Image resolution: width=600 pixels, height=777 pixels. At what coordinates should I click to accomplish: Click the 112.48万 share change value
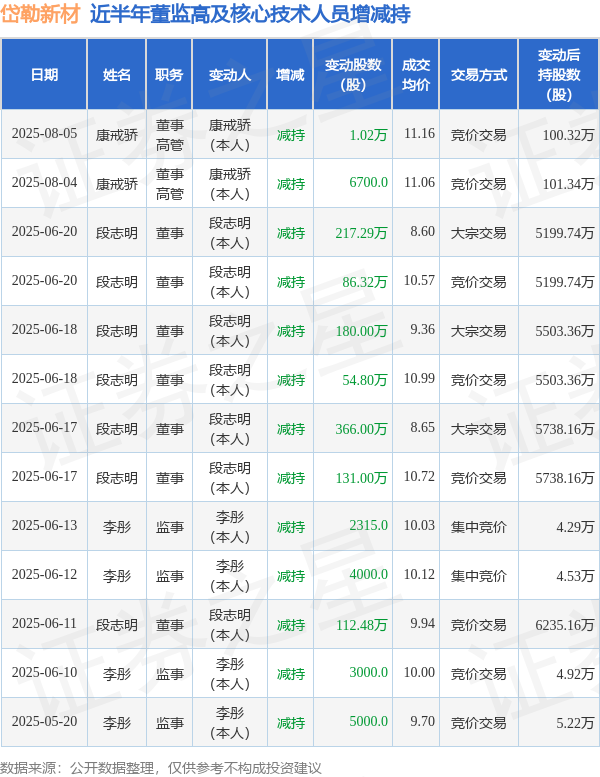point(361,625)
